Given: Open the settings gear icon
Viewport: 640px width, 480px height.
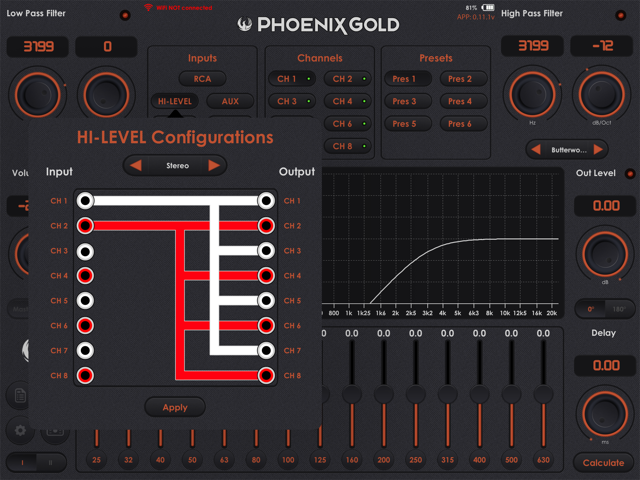Looking at the screenshot, I should 20,430.
